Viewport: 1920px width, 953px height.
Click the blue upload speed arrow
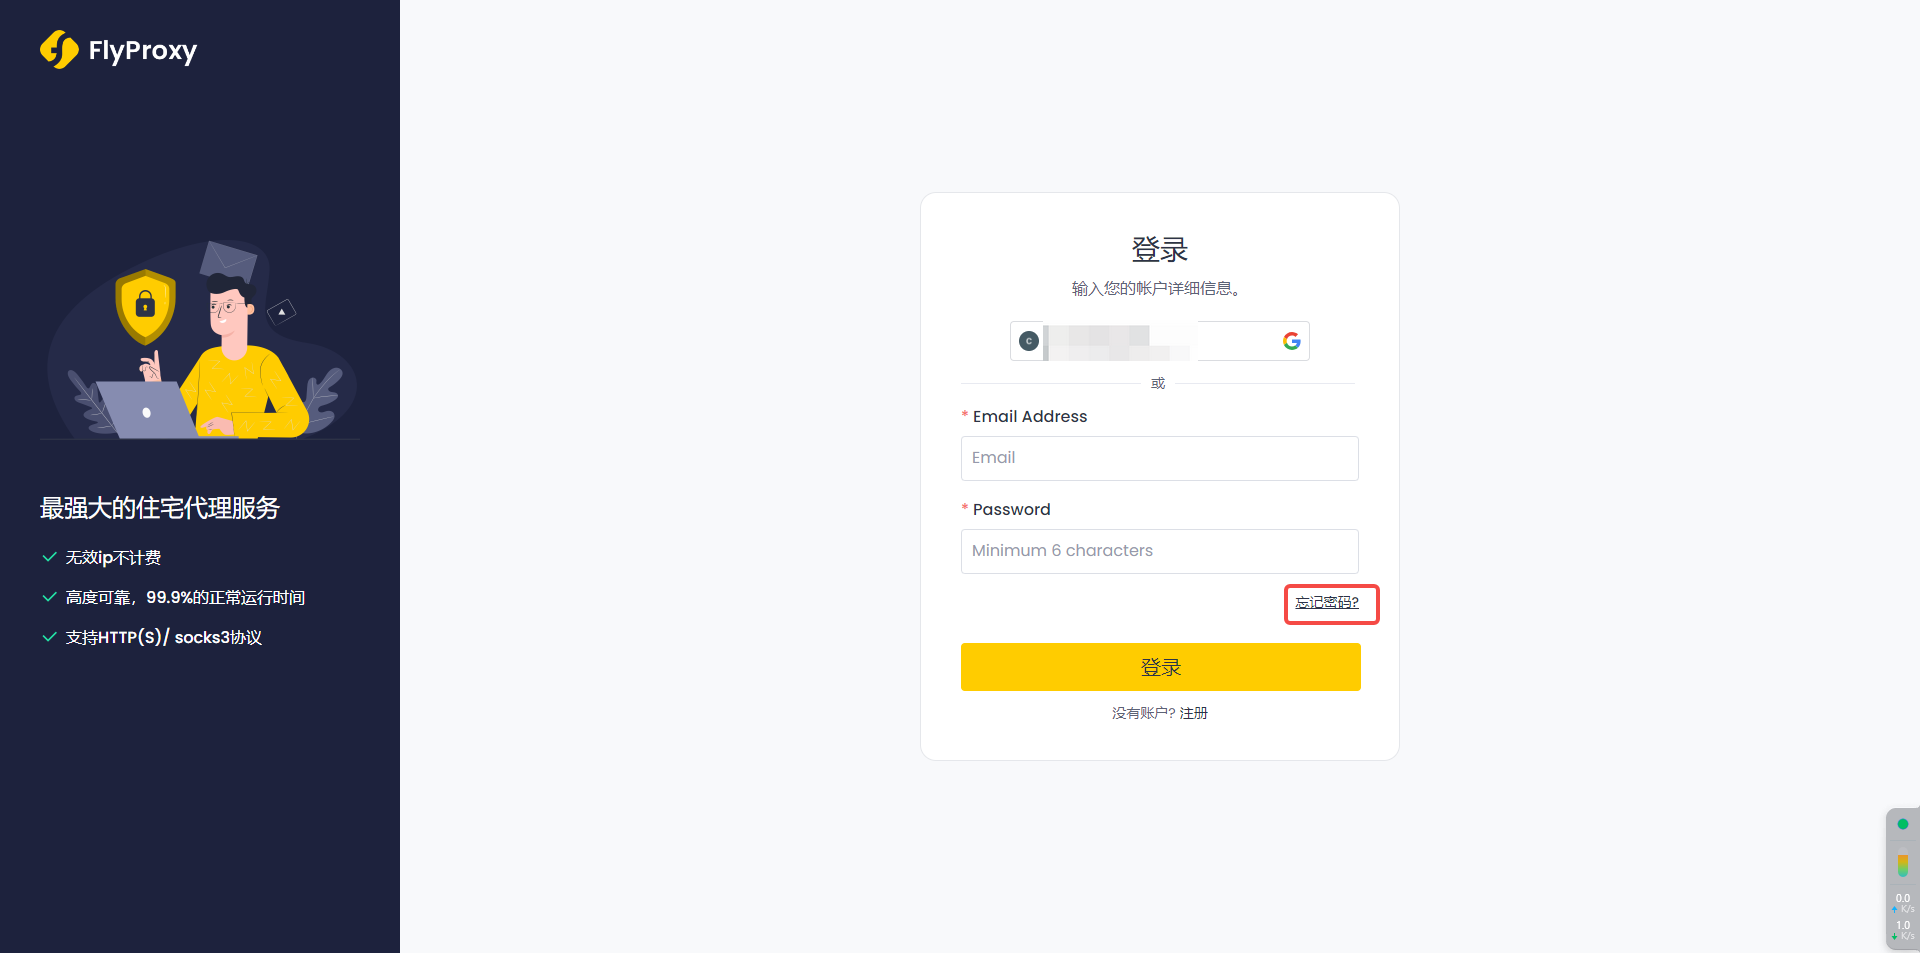coord(1894,909)
